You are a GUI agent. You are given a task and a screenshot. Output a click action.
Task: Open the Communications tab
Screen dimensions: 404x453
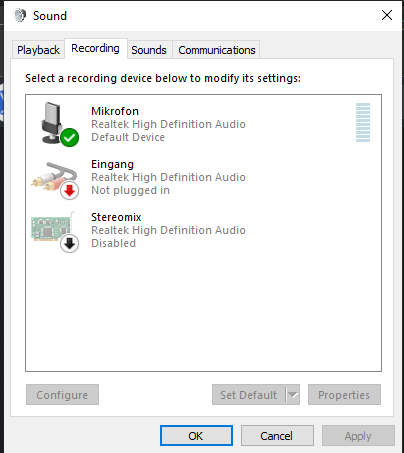(217, 50)
